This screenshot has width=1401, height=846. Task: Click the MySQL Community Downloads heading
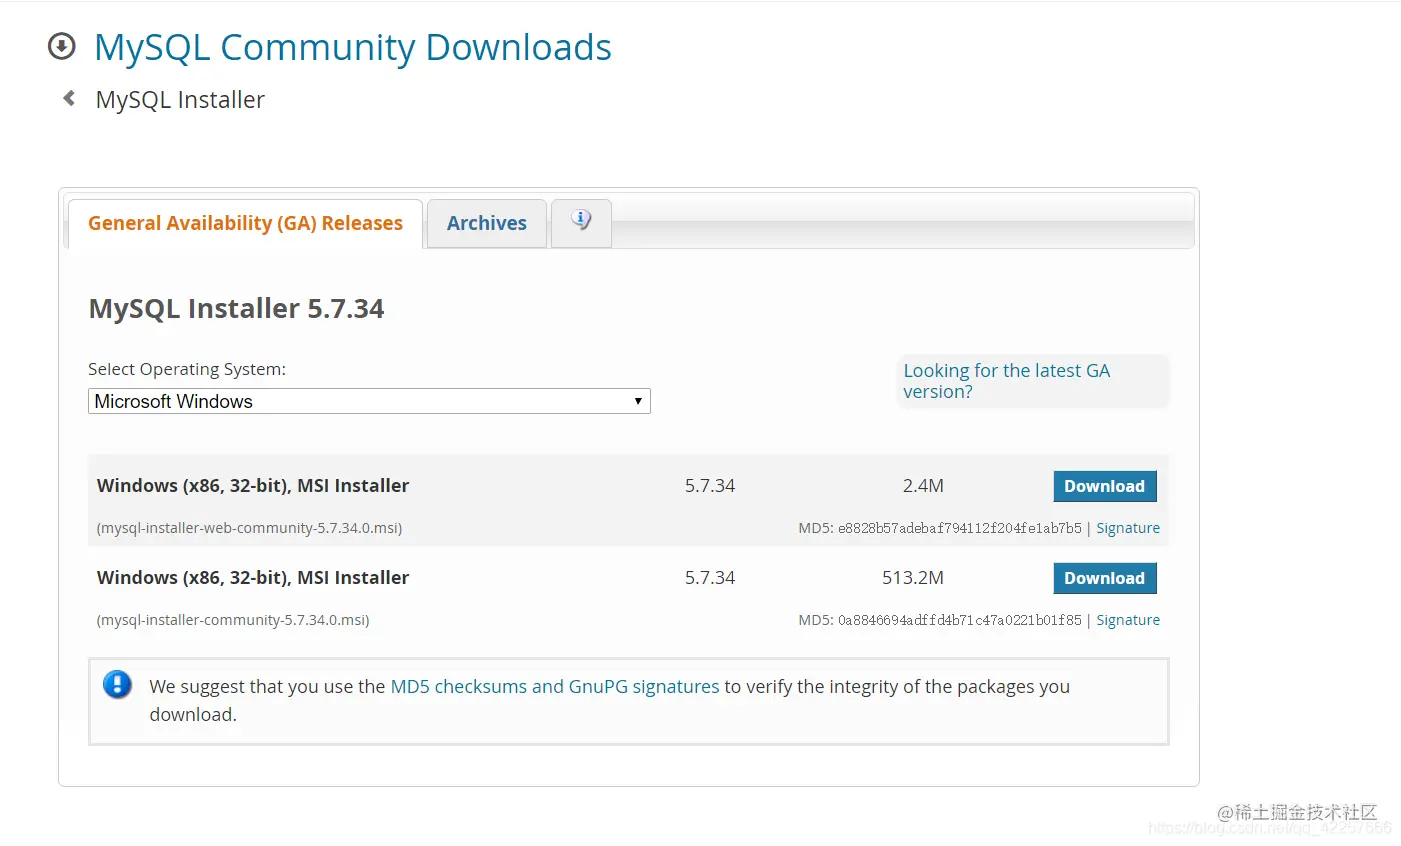tap(353, 47)
